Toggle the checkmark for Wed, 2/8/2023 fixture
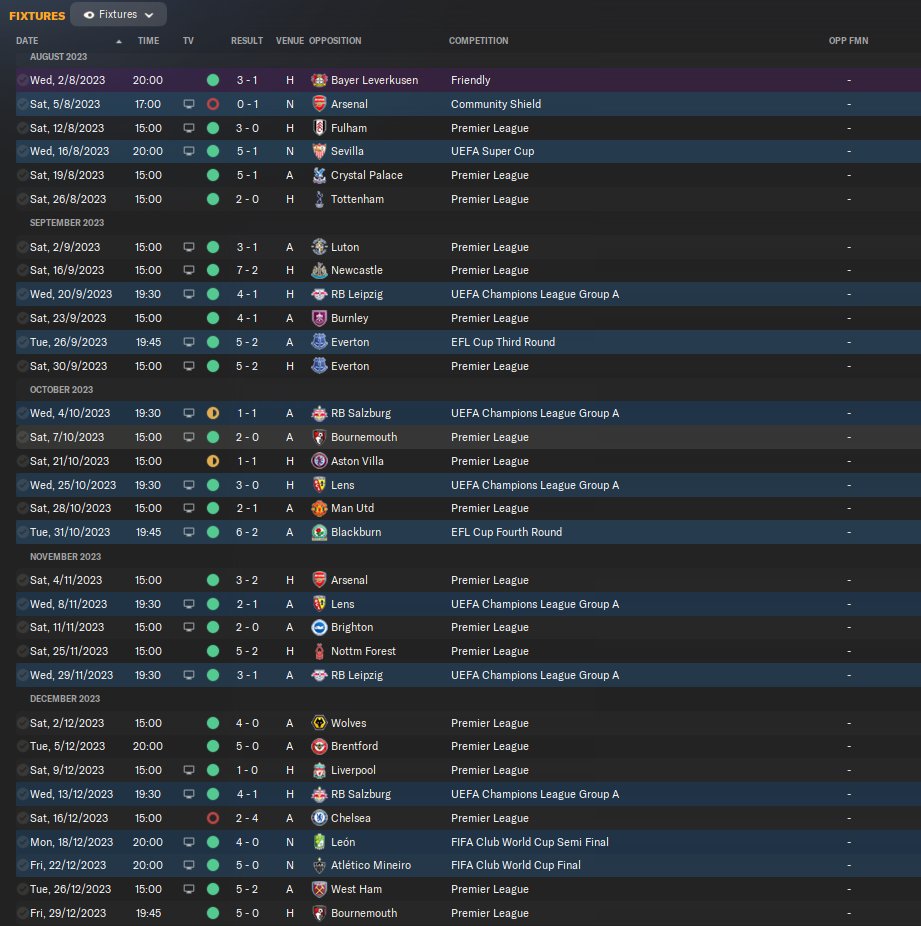 (22, 80)
